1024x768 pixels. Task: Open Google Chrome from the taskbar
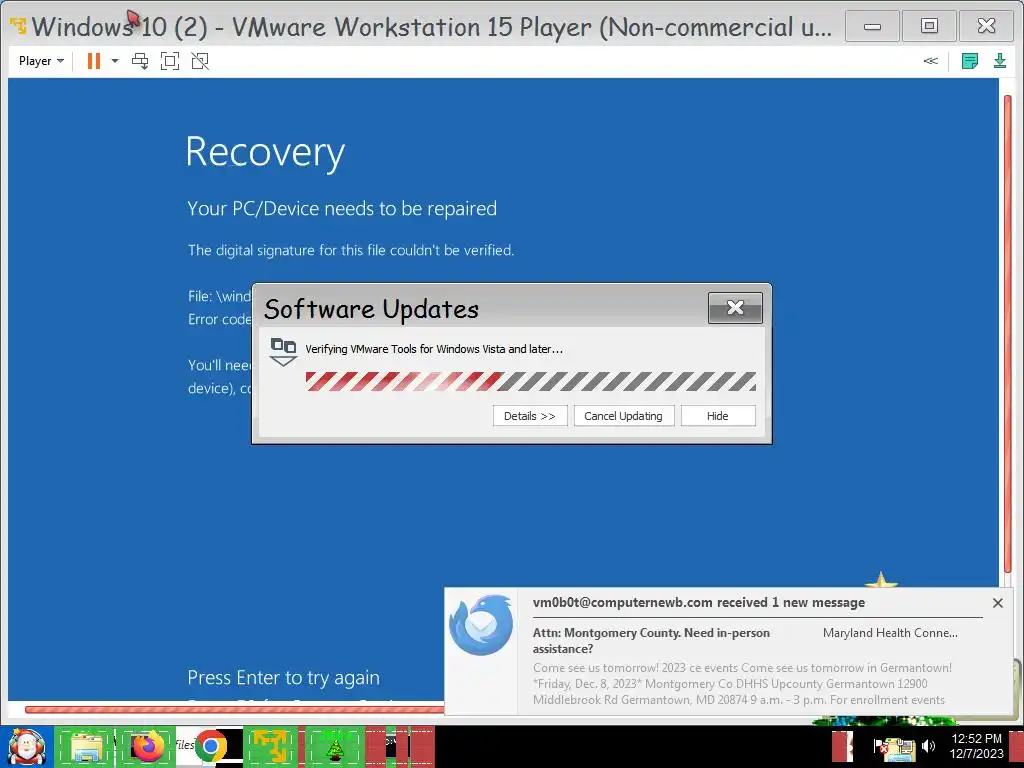(x=210, y=746)
